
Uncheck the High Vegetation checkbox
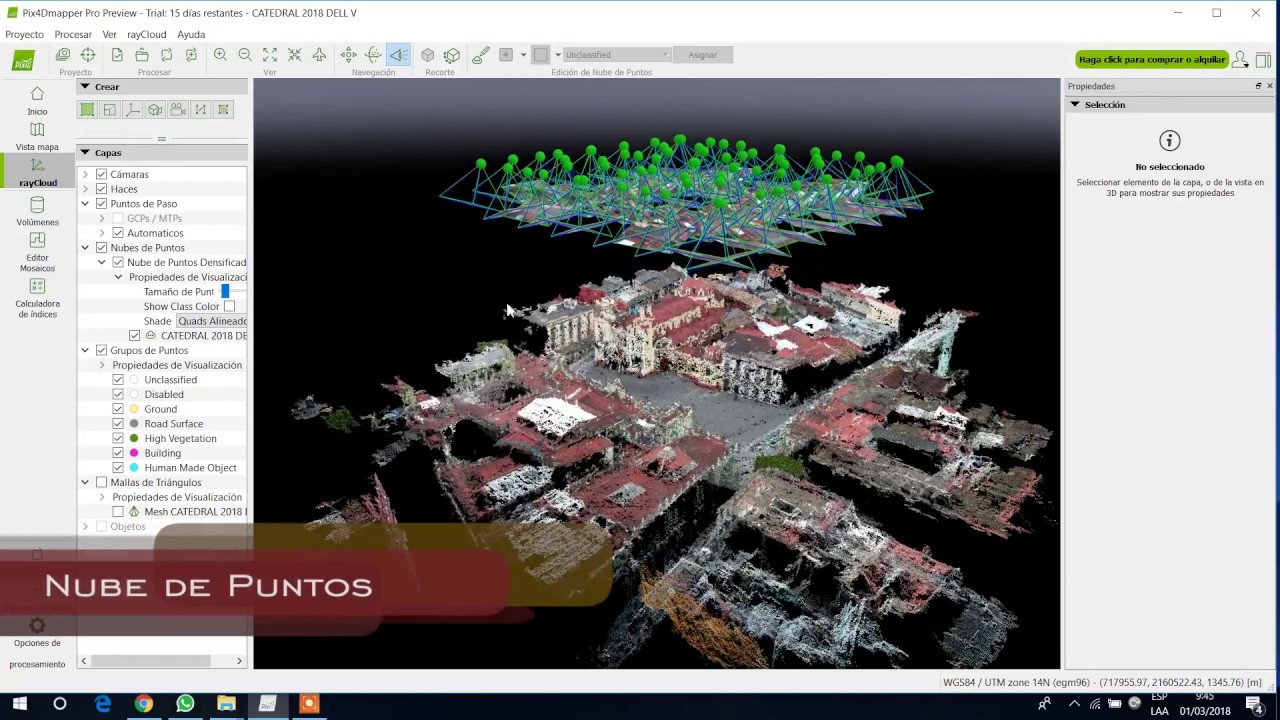[x=118, y=438]
